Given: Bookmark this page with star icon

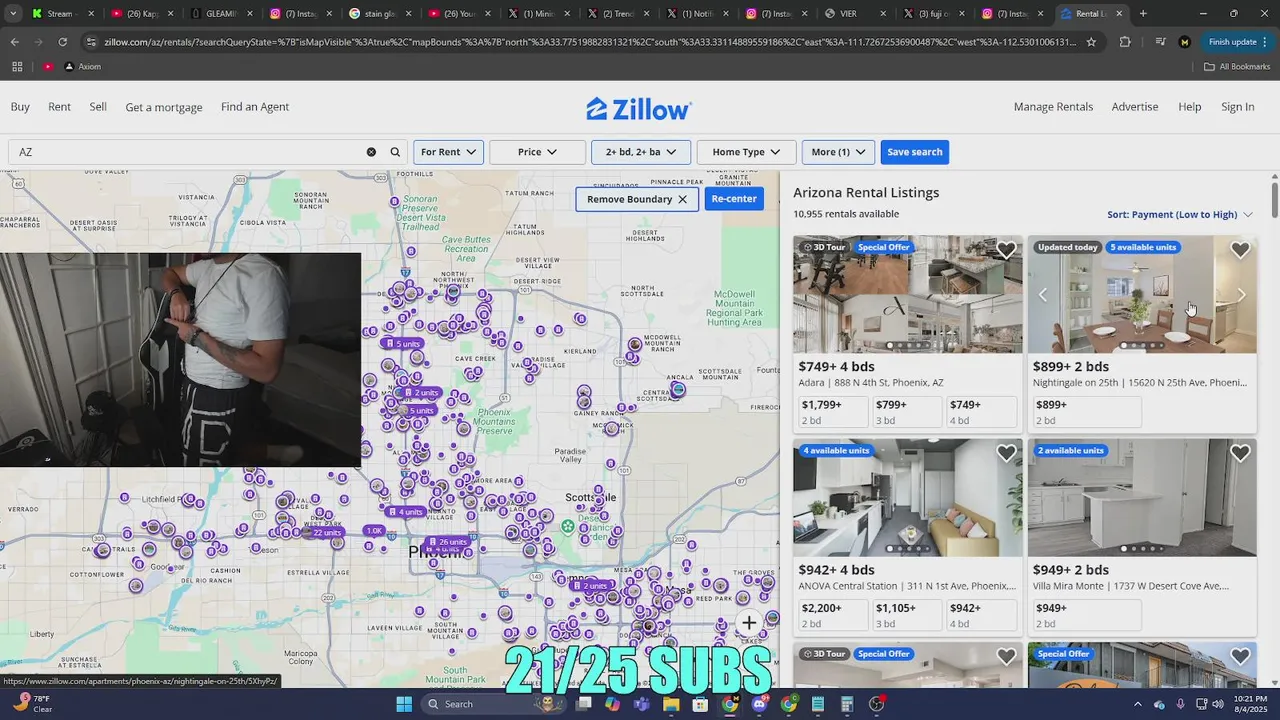Looking at the screenshot, I should pyautogui.click(x=1091, y=42).
